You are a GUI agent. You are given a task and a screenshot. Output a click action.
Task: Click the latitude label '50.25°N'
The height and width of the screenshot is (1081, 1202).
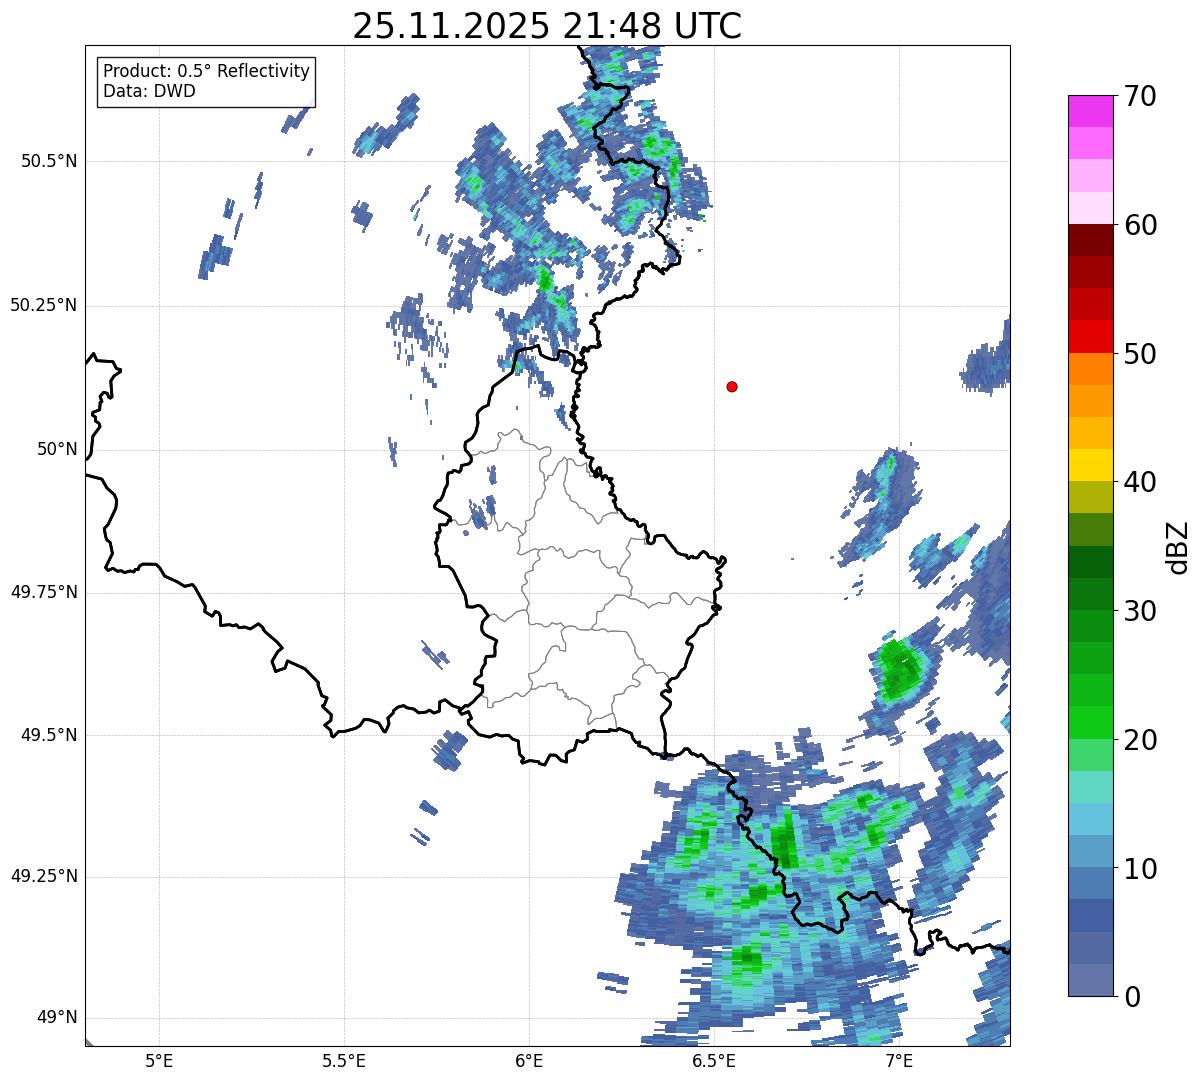(x=44, y=305)
